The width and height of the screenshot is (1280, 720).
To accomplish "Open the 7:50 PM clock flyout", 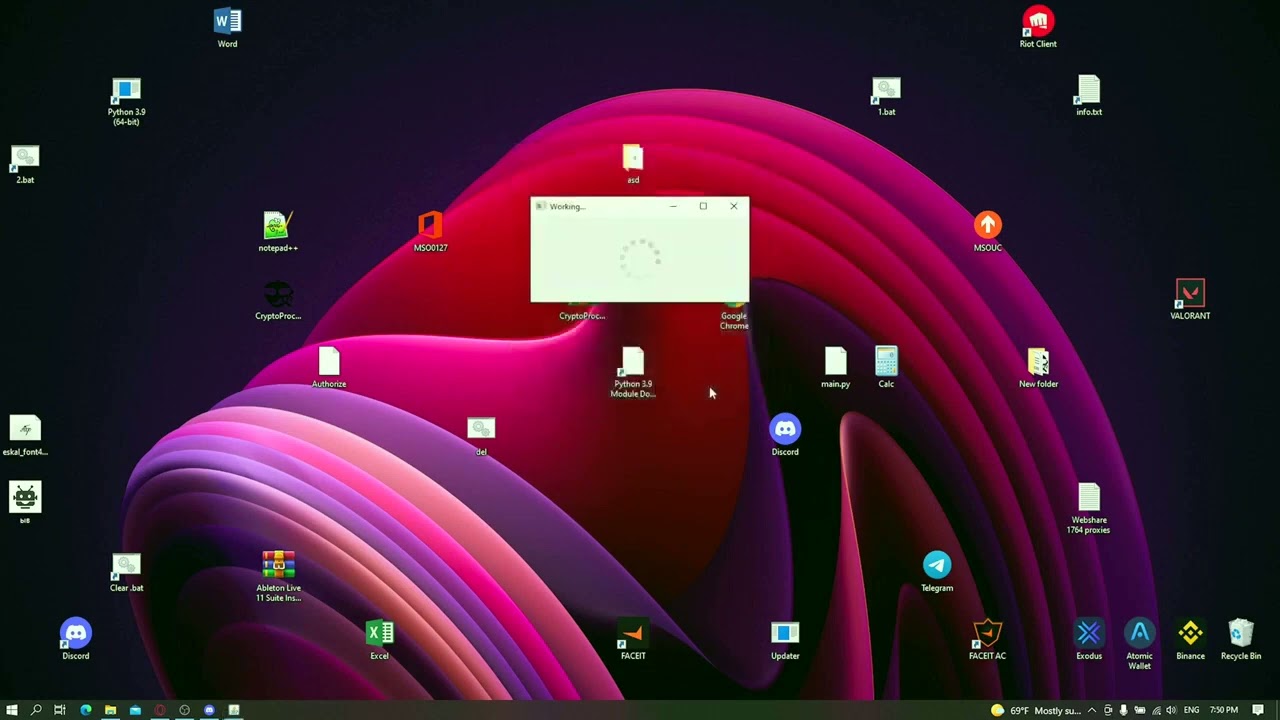I will [1224, 710].
